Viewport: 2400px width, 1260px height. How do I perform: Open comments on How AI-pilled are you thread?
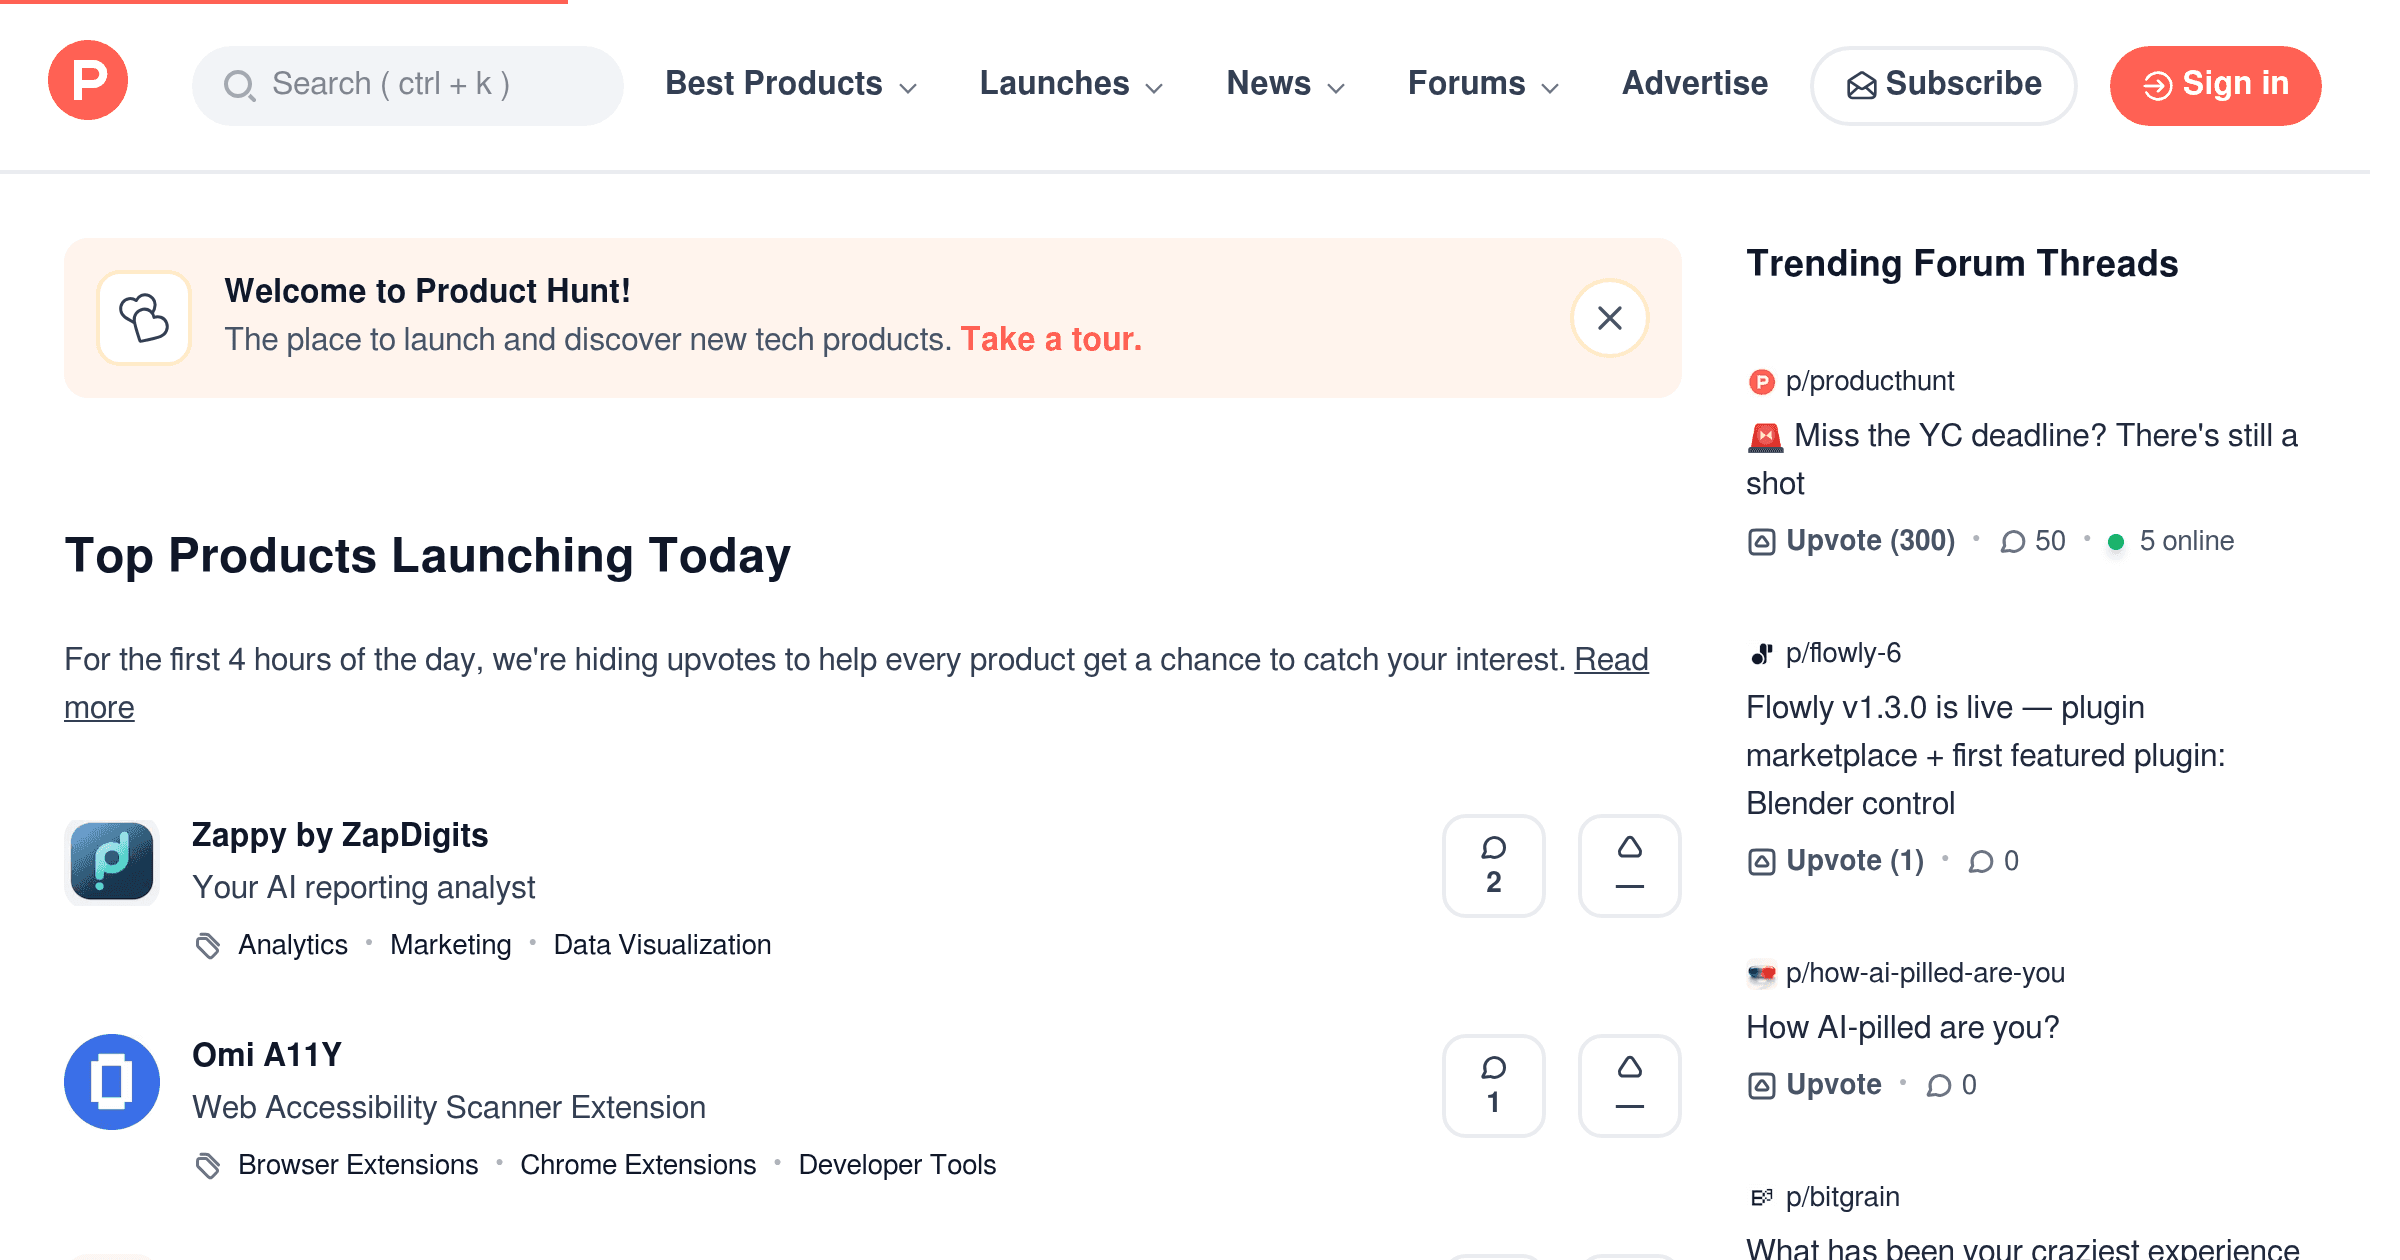[1952, 1085]
